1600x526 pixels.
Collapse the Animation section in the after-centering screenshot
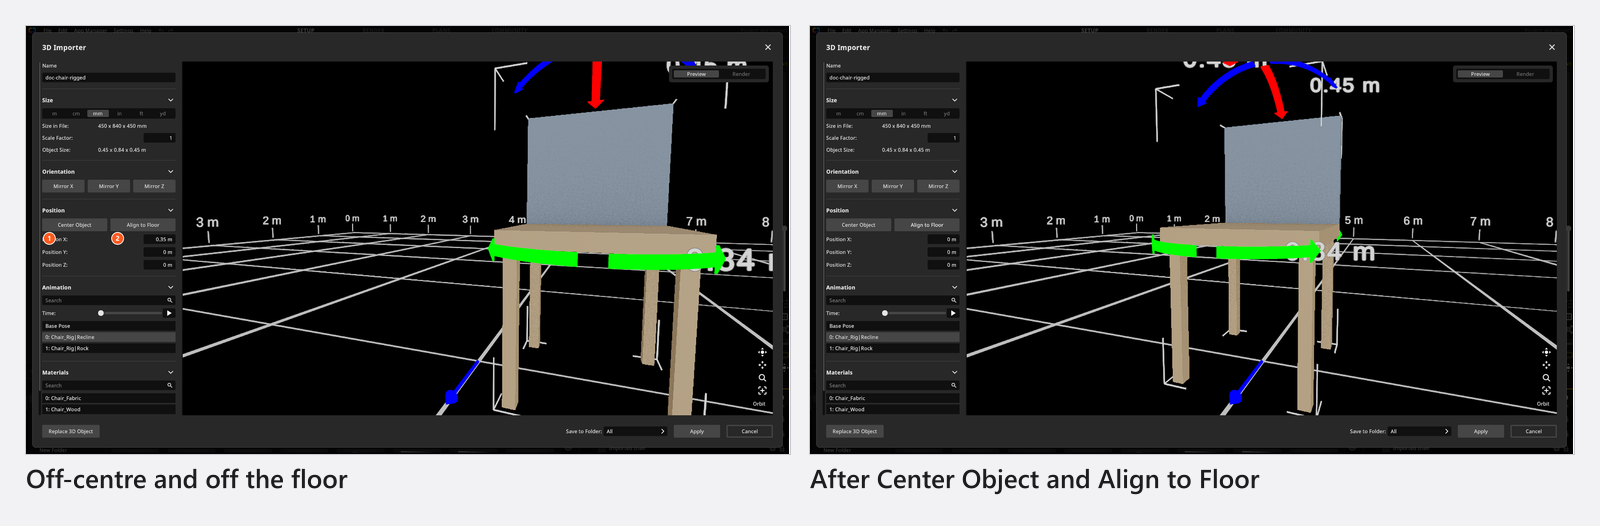tap(954, 287)
